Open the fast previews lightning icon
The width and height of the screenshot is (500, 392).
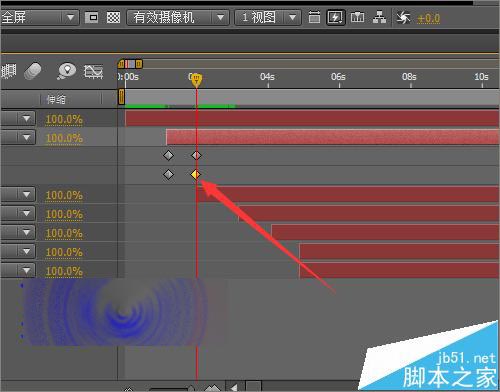[335, 17]
